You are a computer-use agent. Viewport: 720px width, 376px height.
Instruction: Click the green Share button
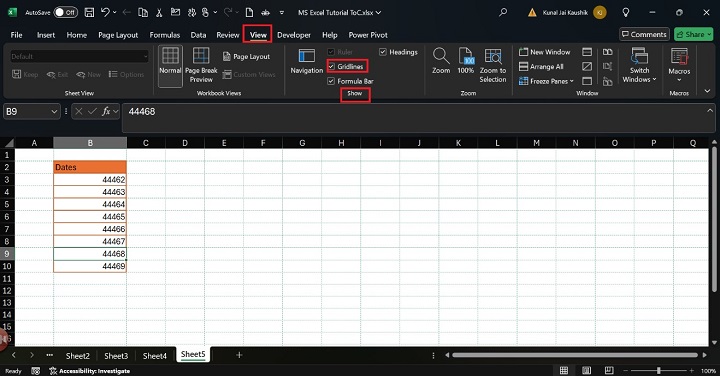(693, 34)
